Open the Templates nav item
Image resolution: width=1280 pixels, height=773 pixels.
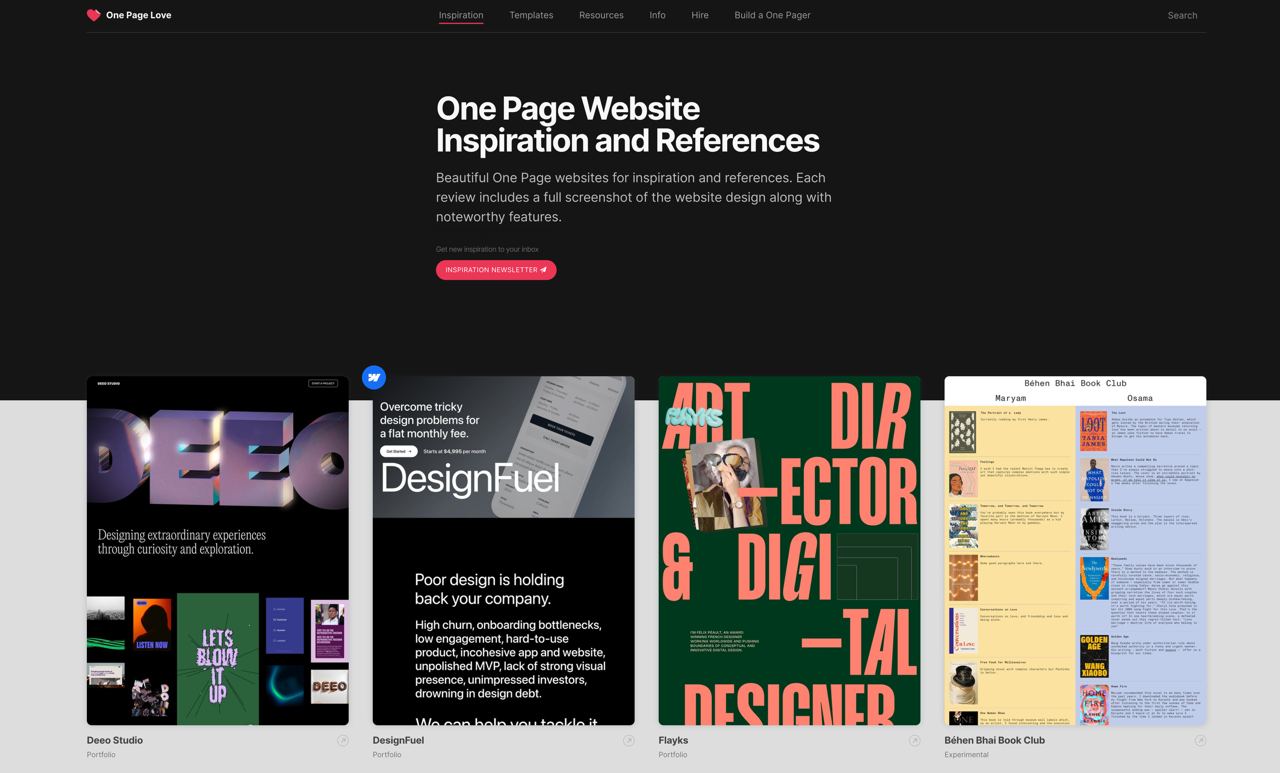(531, 15)
